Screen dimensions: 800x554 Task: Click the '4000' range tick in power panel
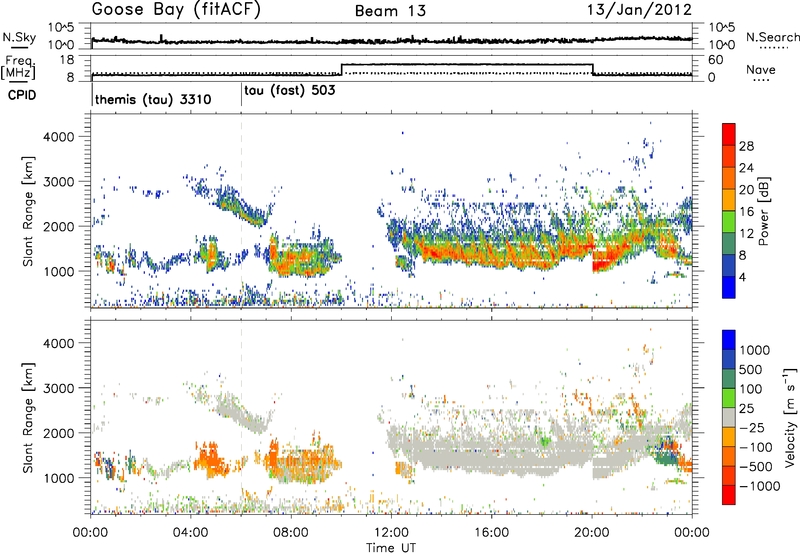point(59,137)
